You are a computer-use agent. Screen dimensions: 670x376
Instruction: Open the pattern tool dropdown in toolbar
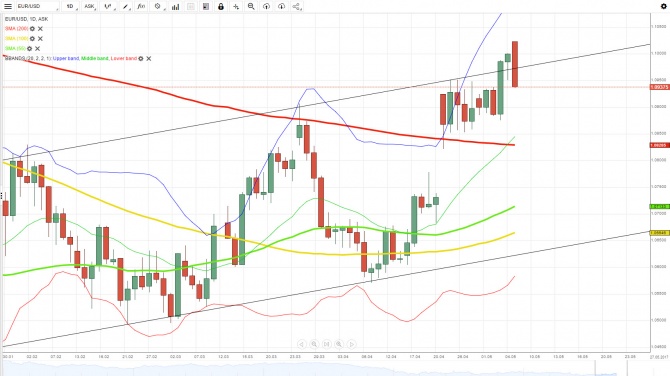[x=158, y=6]
